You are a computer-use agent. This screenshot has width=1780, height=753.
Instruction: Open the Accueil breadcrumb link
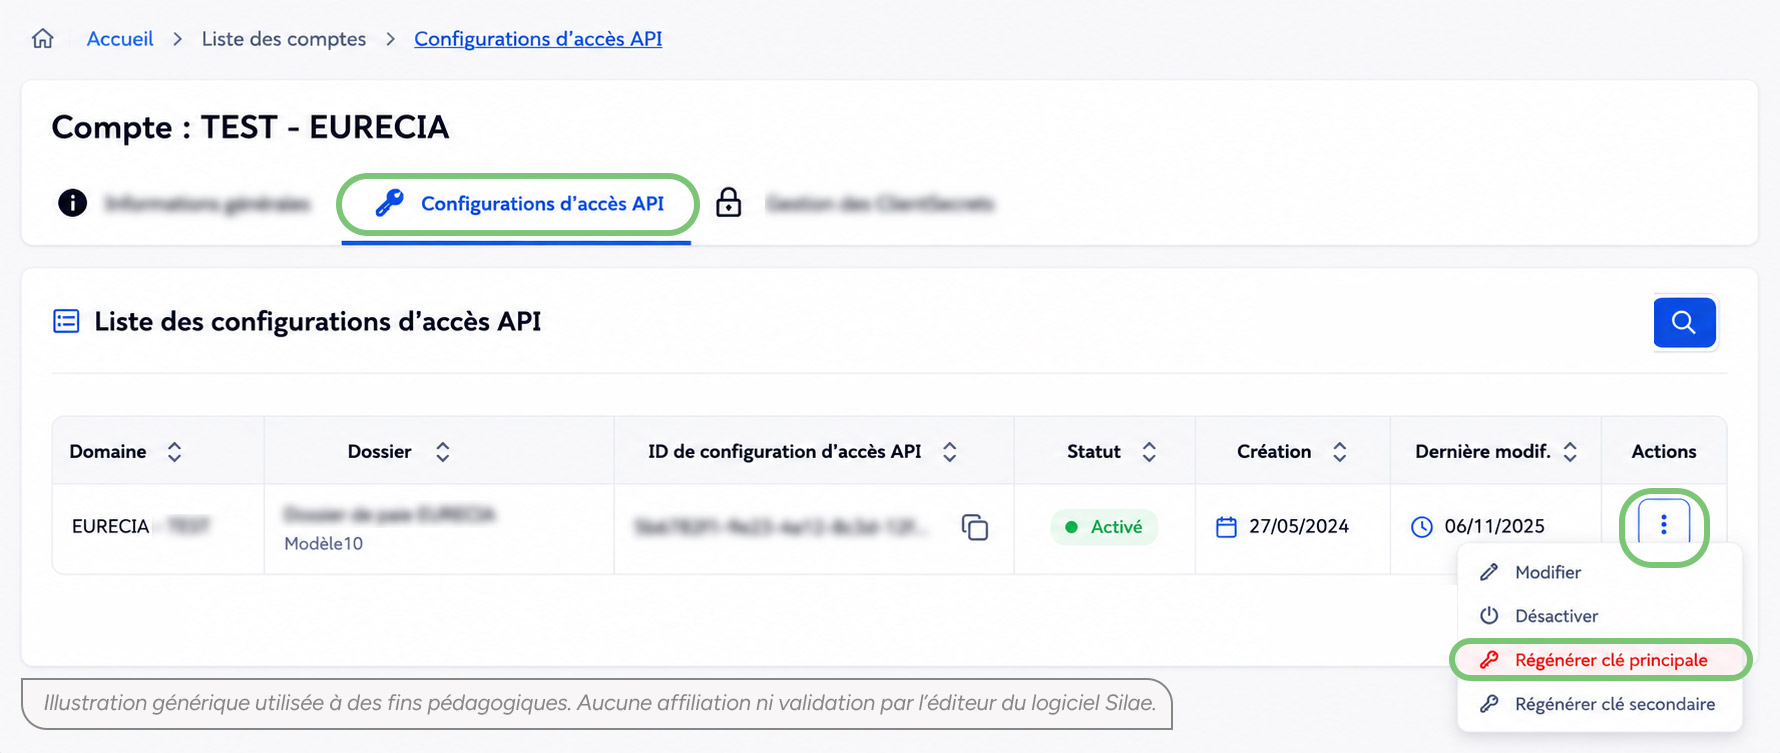tap(120, 39)
